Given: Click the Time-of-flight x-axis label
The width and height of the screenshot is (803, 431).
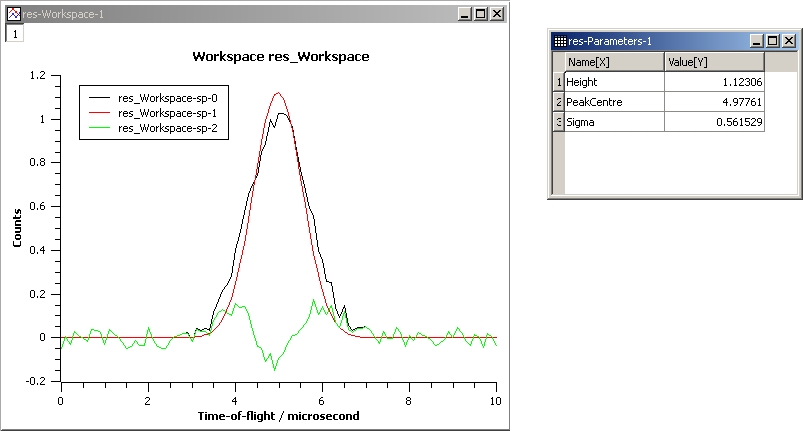Looking at the screenshot, I should [x=277, y=415].
